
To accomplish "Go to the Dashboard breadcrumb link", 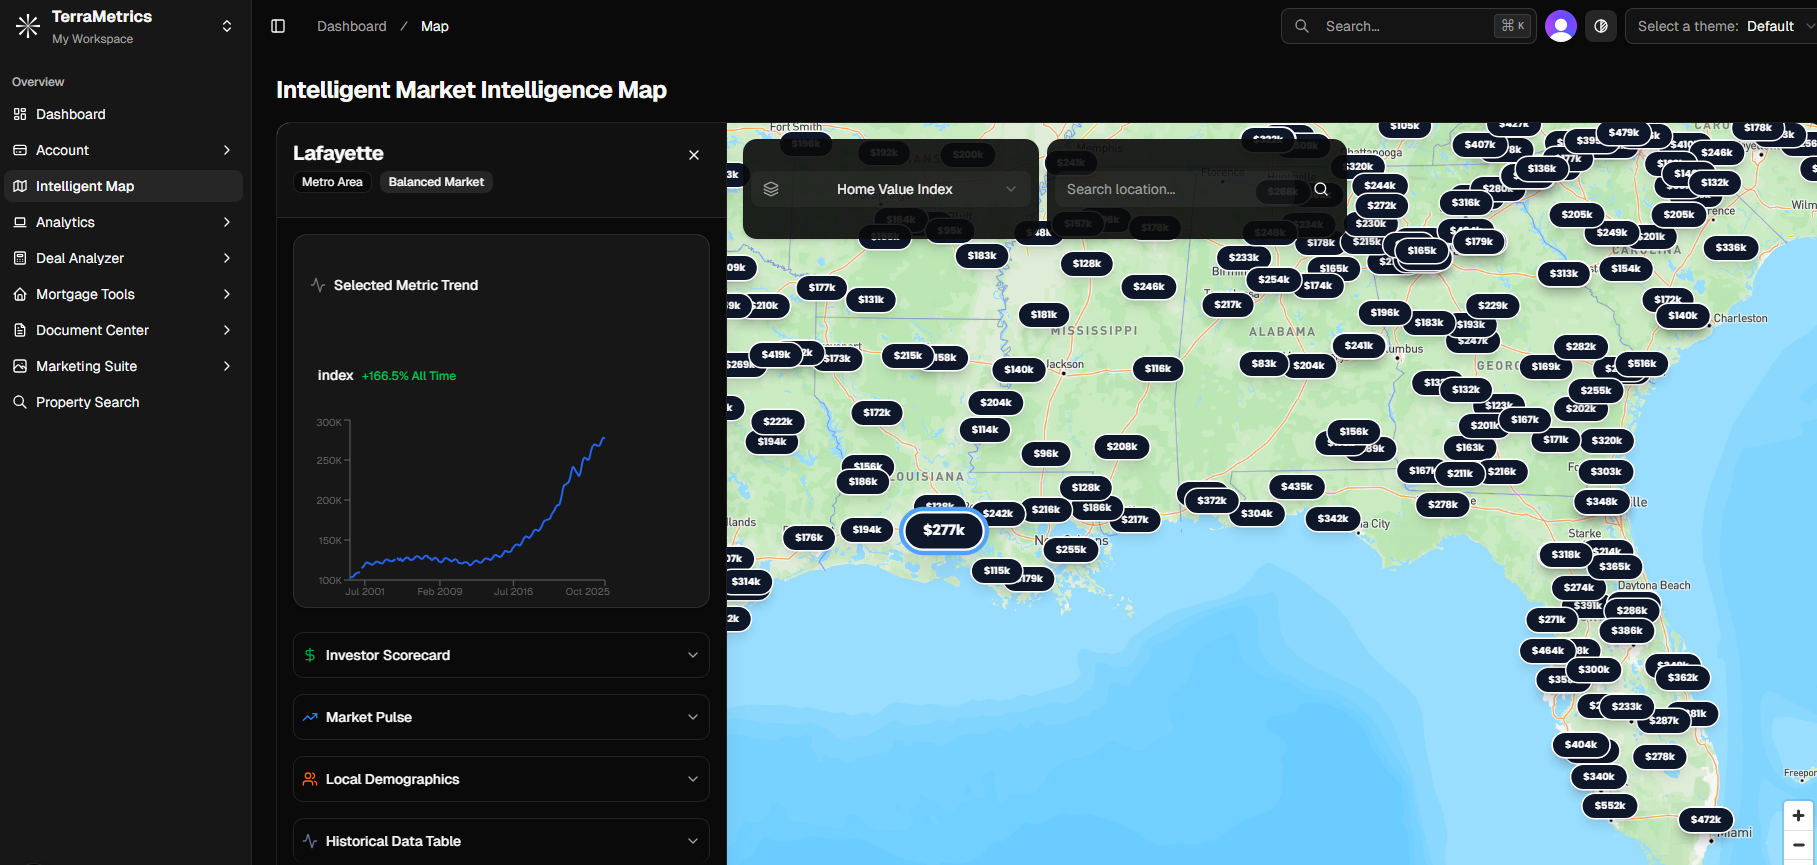I will pyautogui.click(x=351, y=26).
